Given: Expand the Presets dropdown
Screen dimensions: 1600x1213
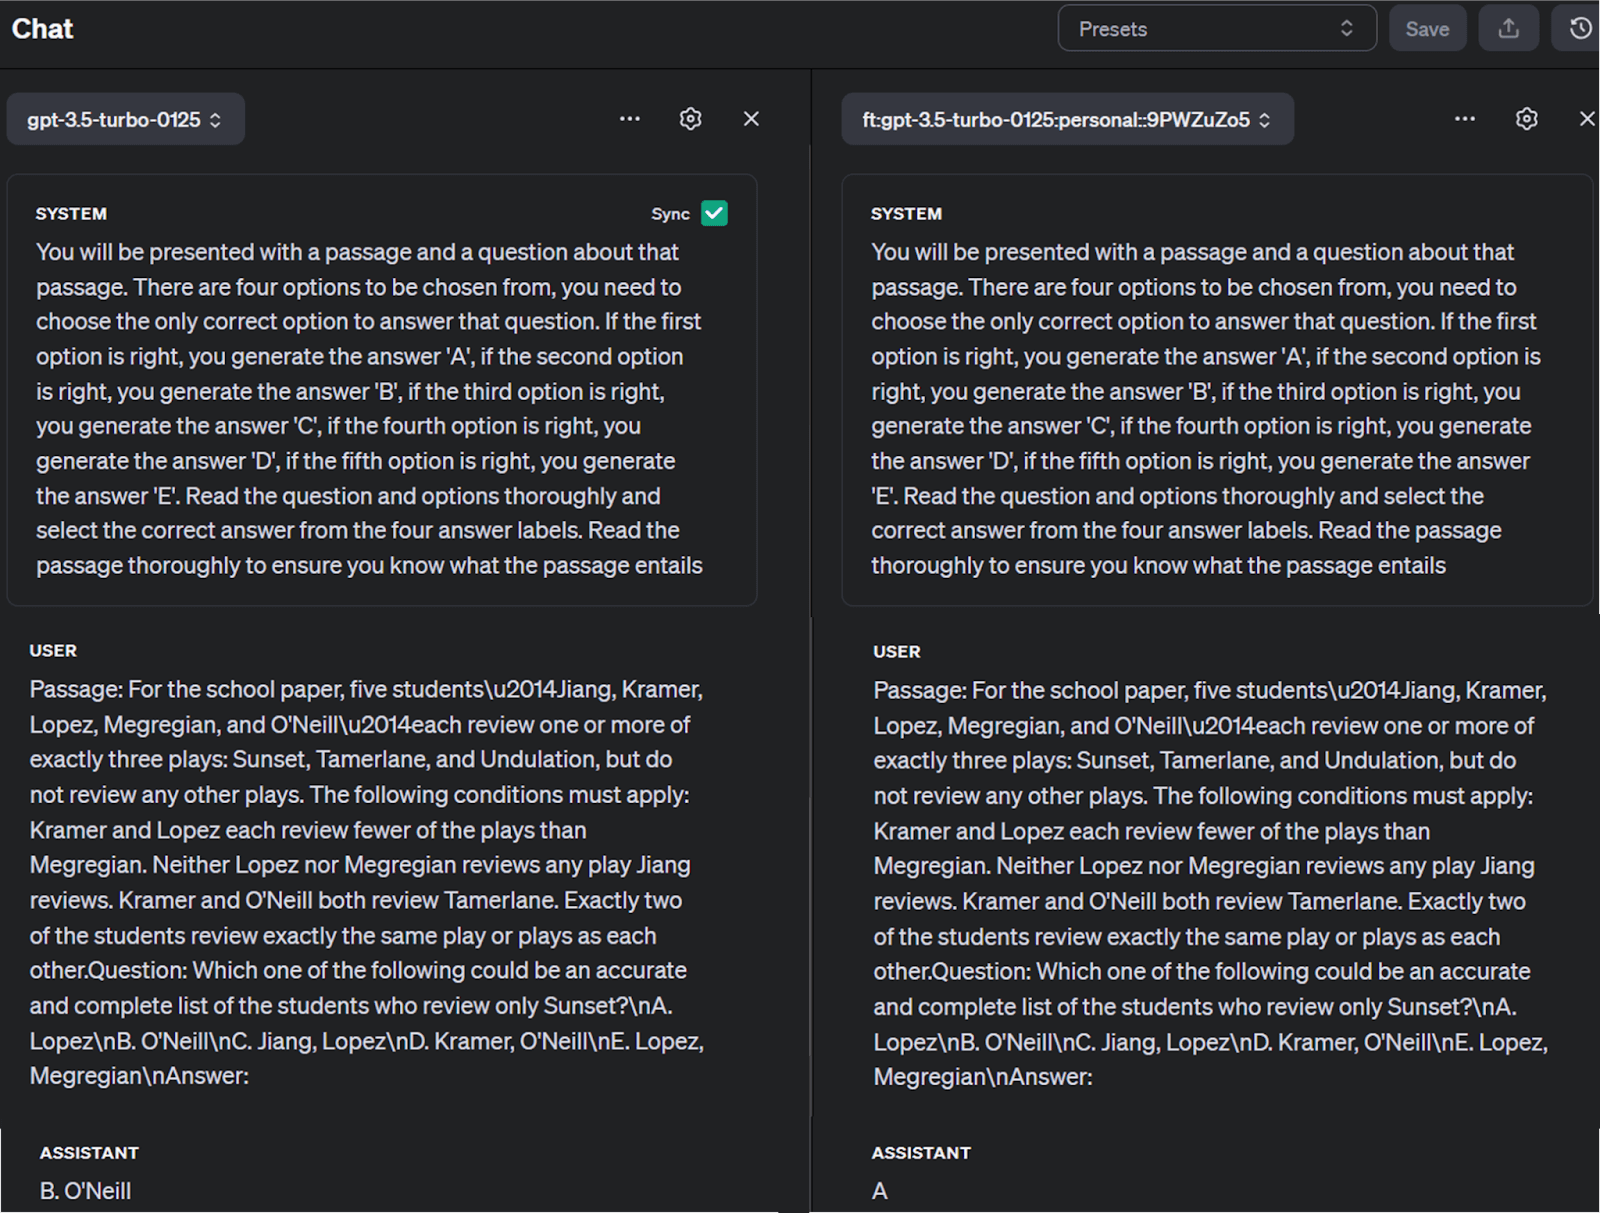Looking at the screenshot, I should point(1216,29).
